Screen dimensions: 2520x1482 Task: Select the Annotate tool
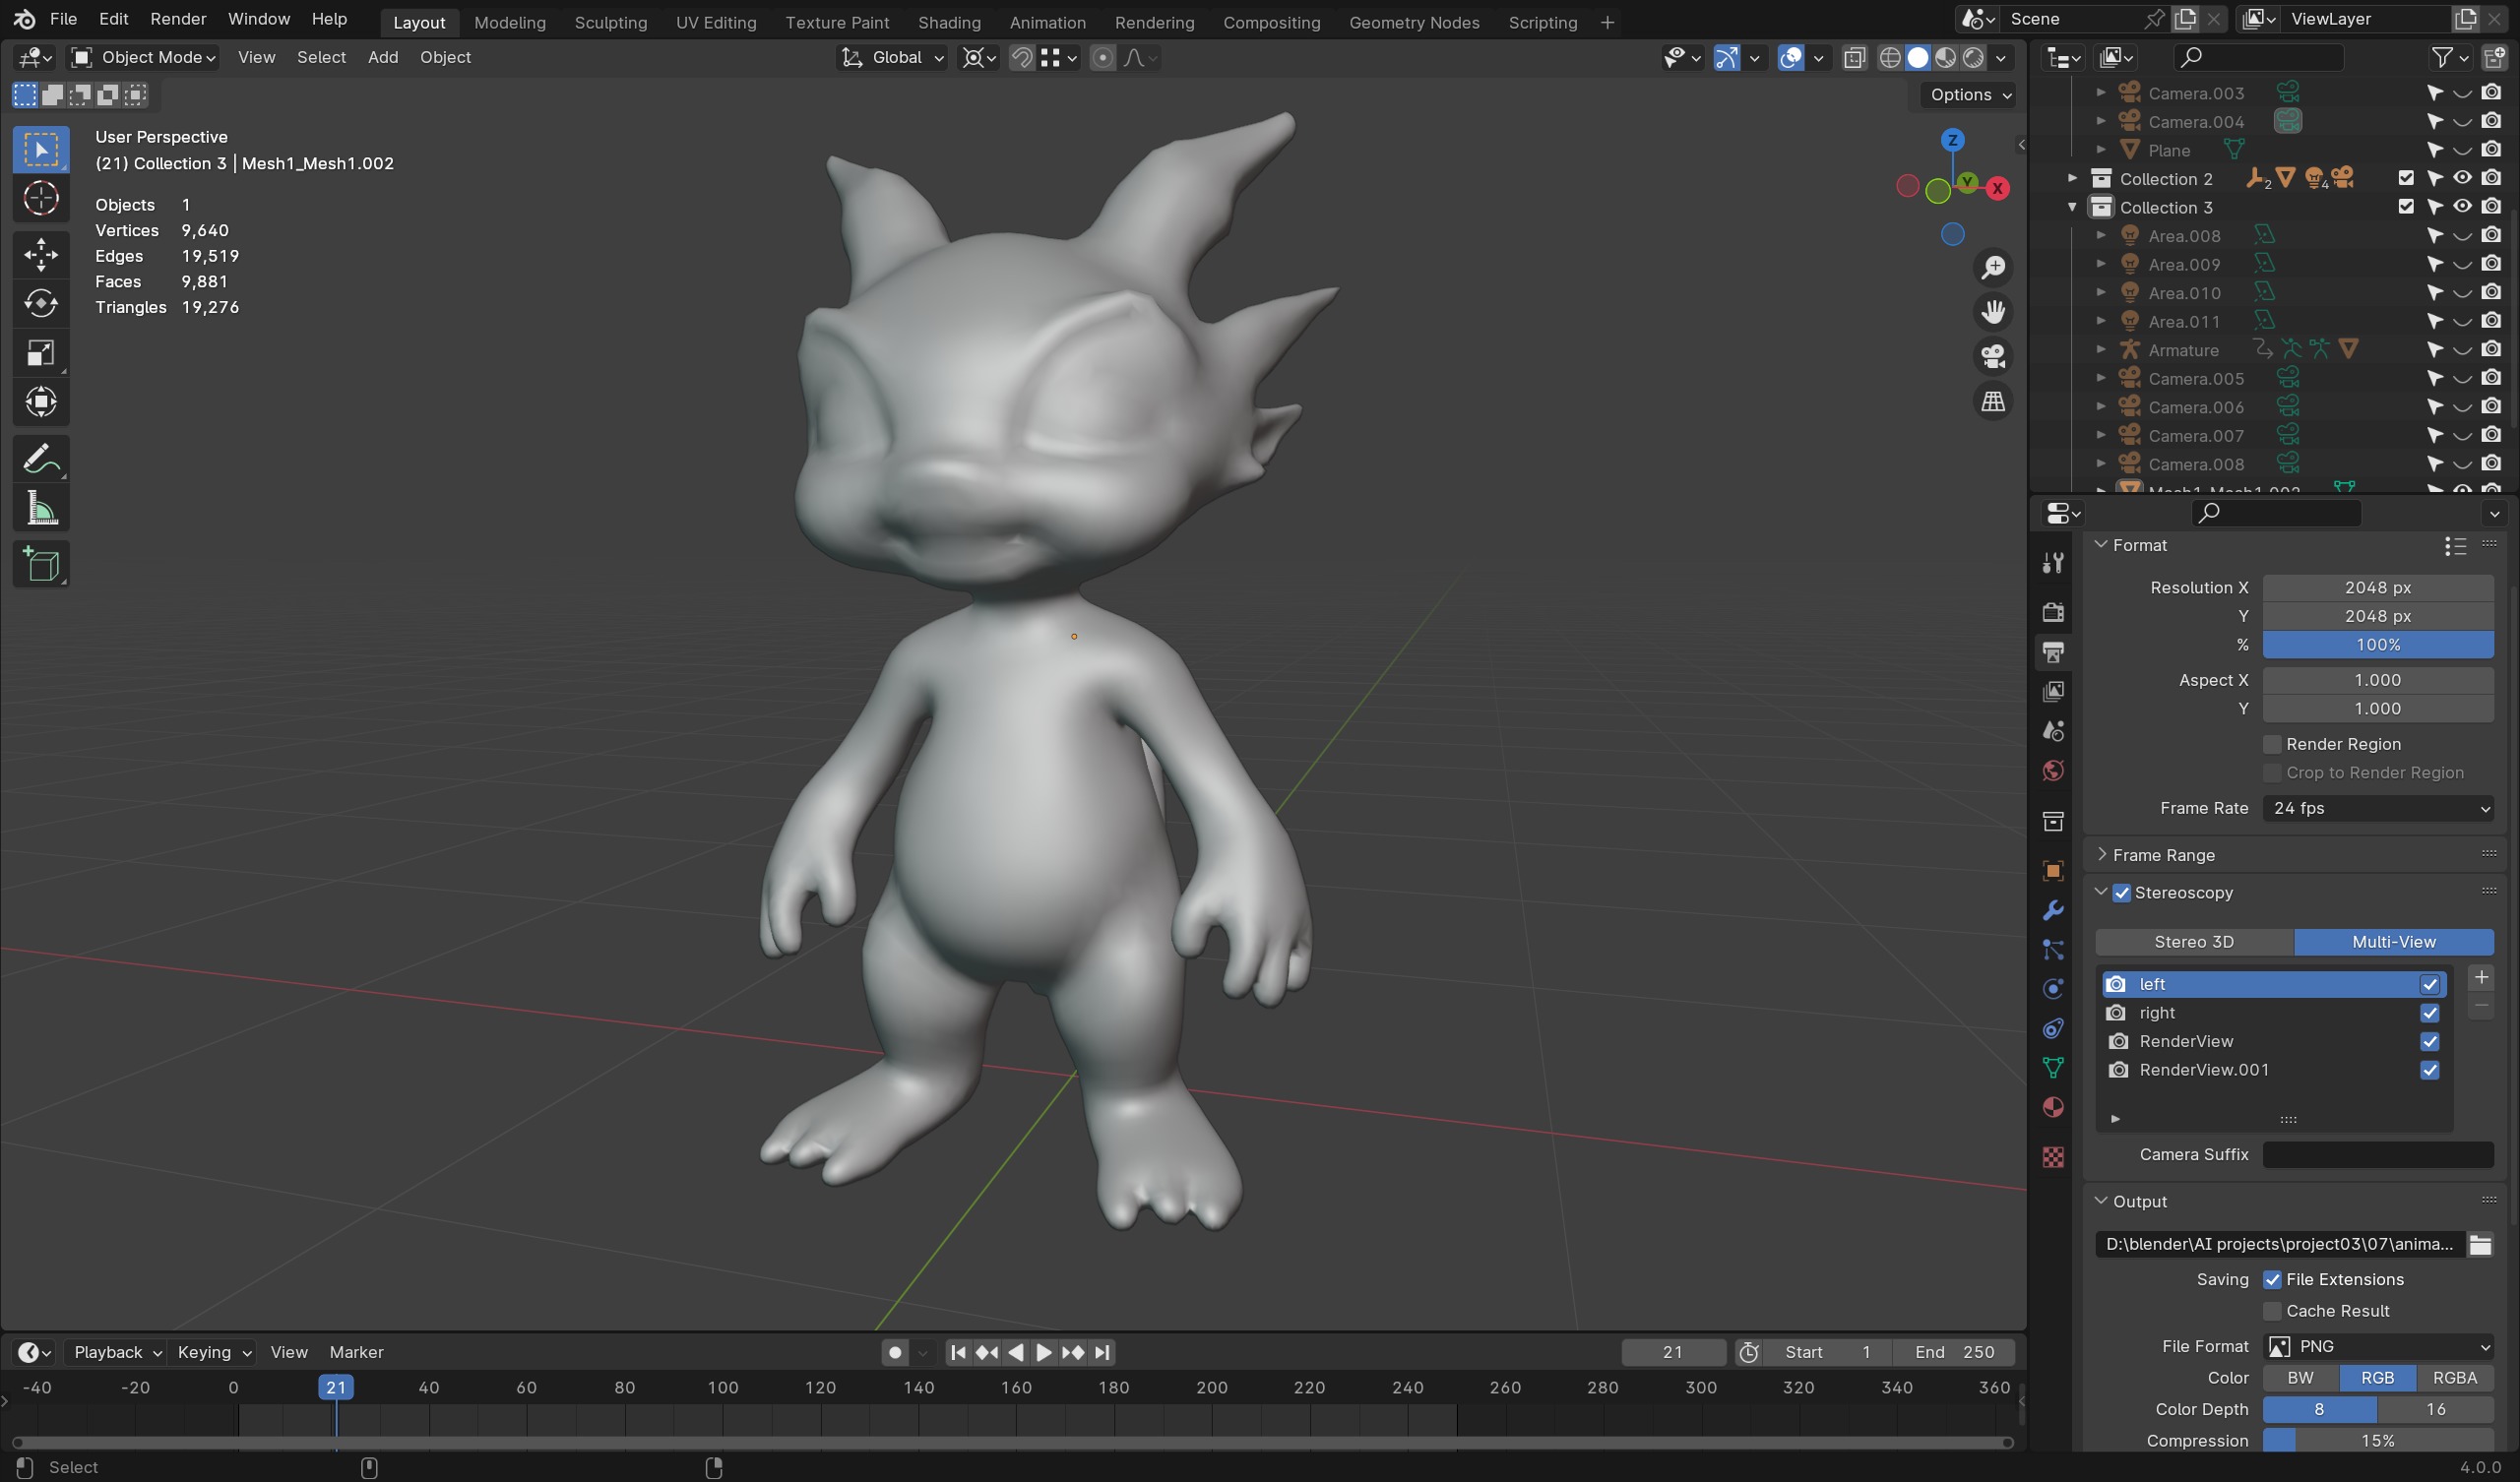coord(41,459)
